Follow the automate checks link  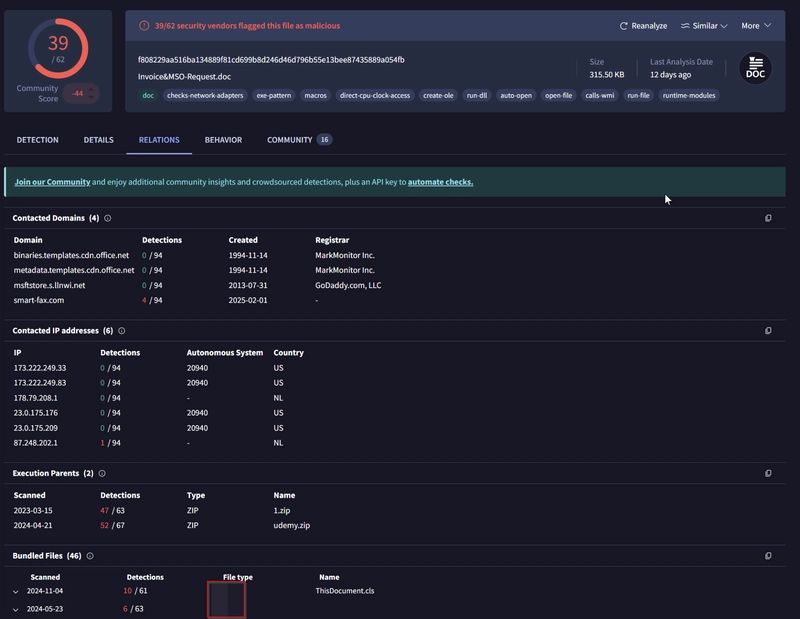440,182
